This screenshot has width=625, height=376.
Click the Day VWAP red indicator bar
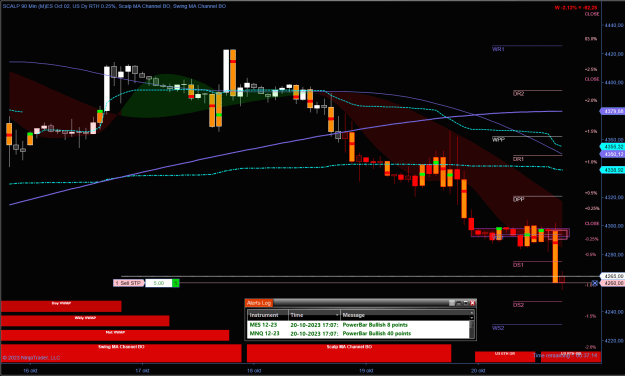click(61, 306)
